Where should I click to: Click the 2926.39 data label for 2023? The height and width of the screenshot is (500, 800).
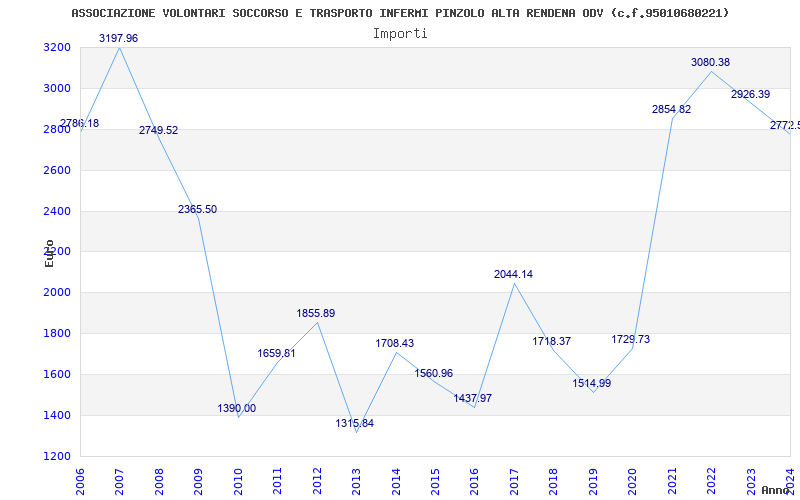tap(751, 94)
